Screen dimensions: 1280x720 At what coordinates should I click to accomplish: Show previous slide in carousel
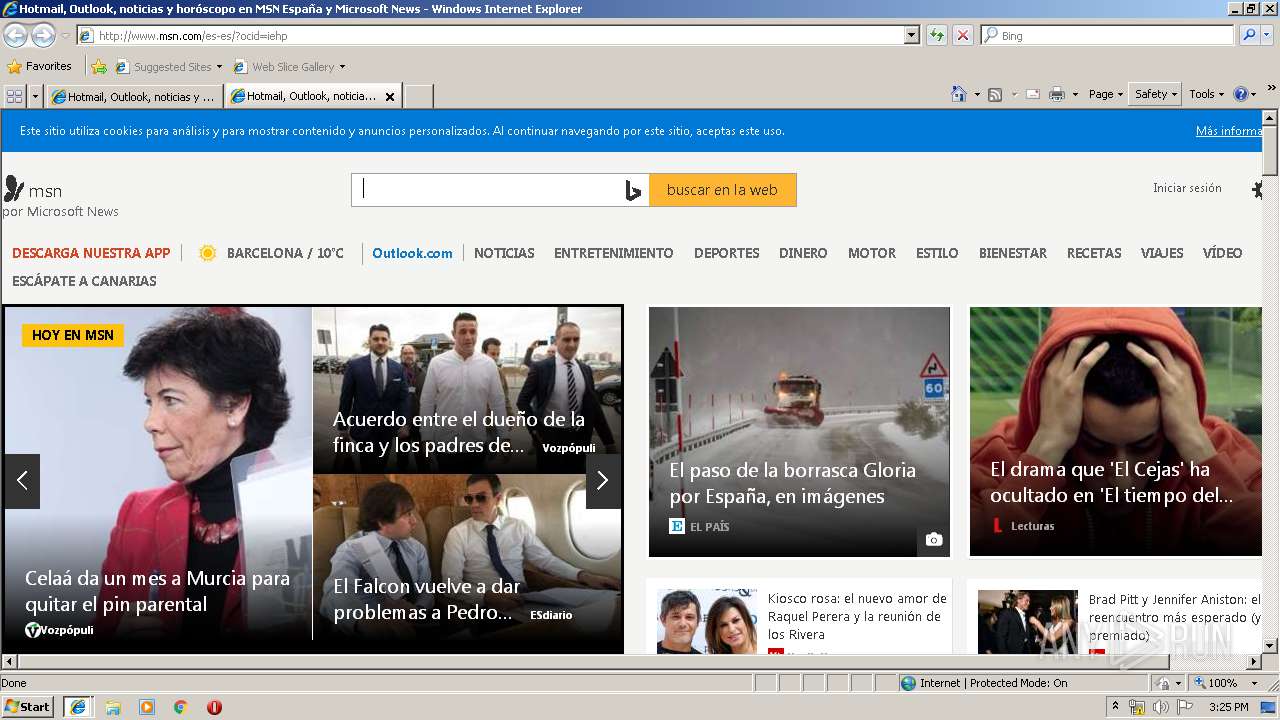[22, 481]
